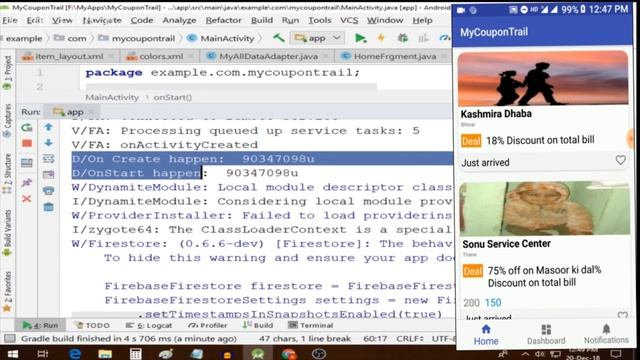Open the TODO tool window
This screenshot has width=640, height=360.
click(x=92, y=325)
